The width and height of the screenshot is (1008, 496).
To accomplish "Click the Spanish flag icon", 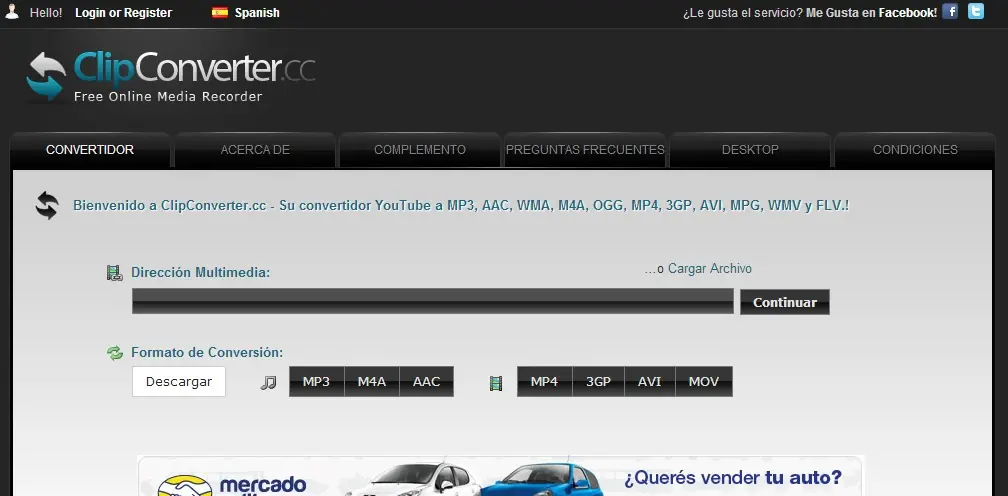I will click(220, 12).
